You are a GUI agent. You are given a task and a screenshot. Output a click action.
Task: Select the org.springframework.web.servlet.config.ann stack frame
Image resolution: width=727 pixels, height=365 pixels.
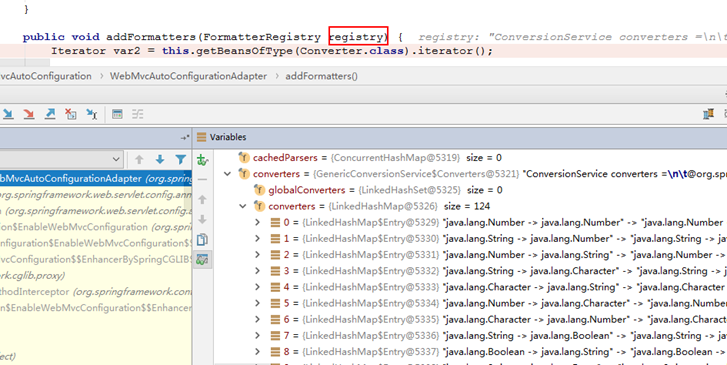tap(96, 195)
